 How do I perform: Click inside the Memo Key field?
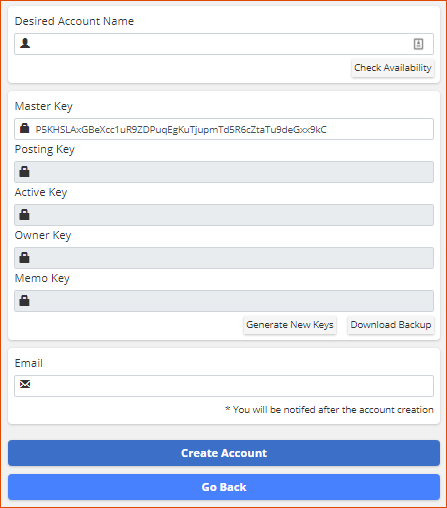click(224, 301)
